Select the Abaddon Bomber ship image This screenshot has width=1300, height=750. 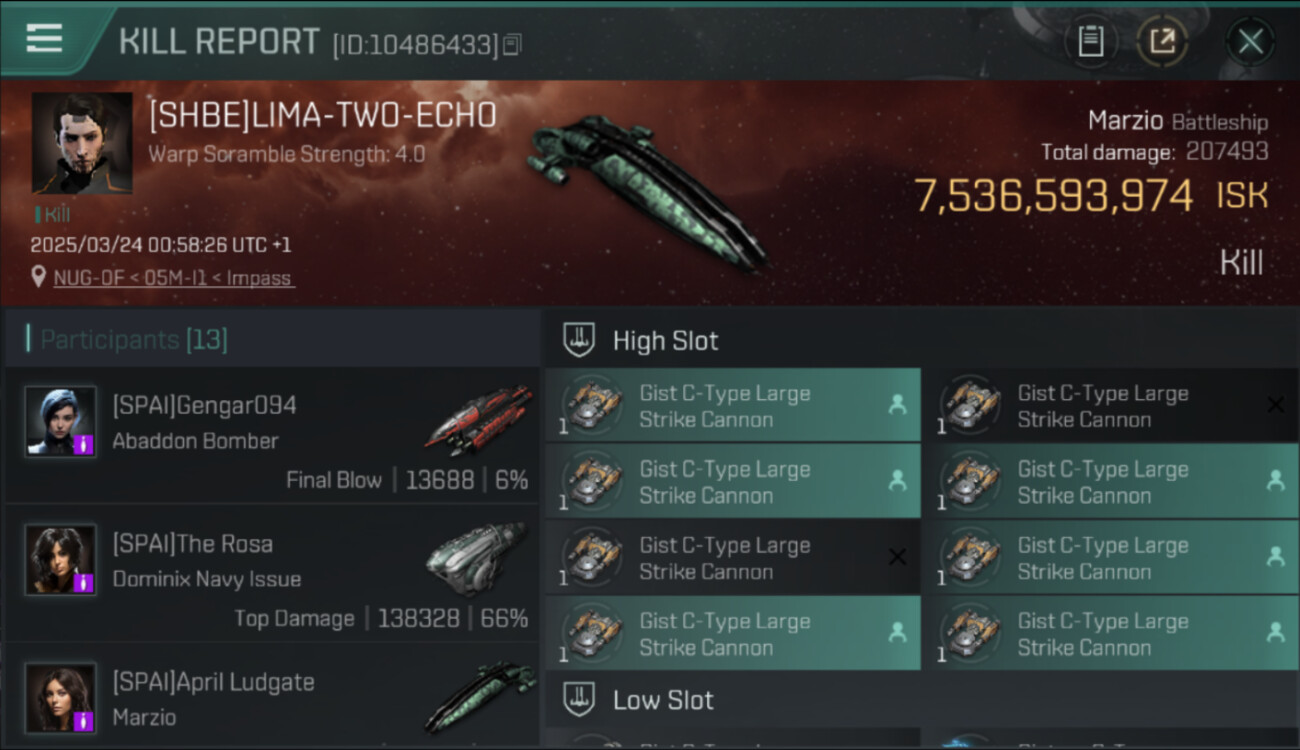pyautogui.click(x=478, y=418)
